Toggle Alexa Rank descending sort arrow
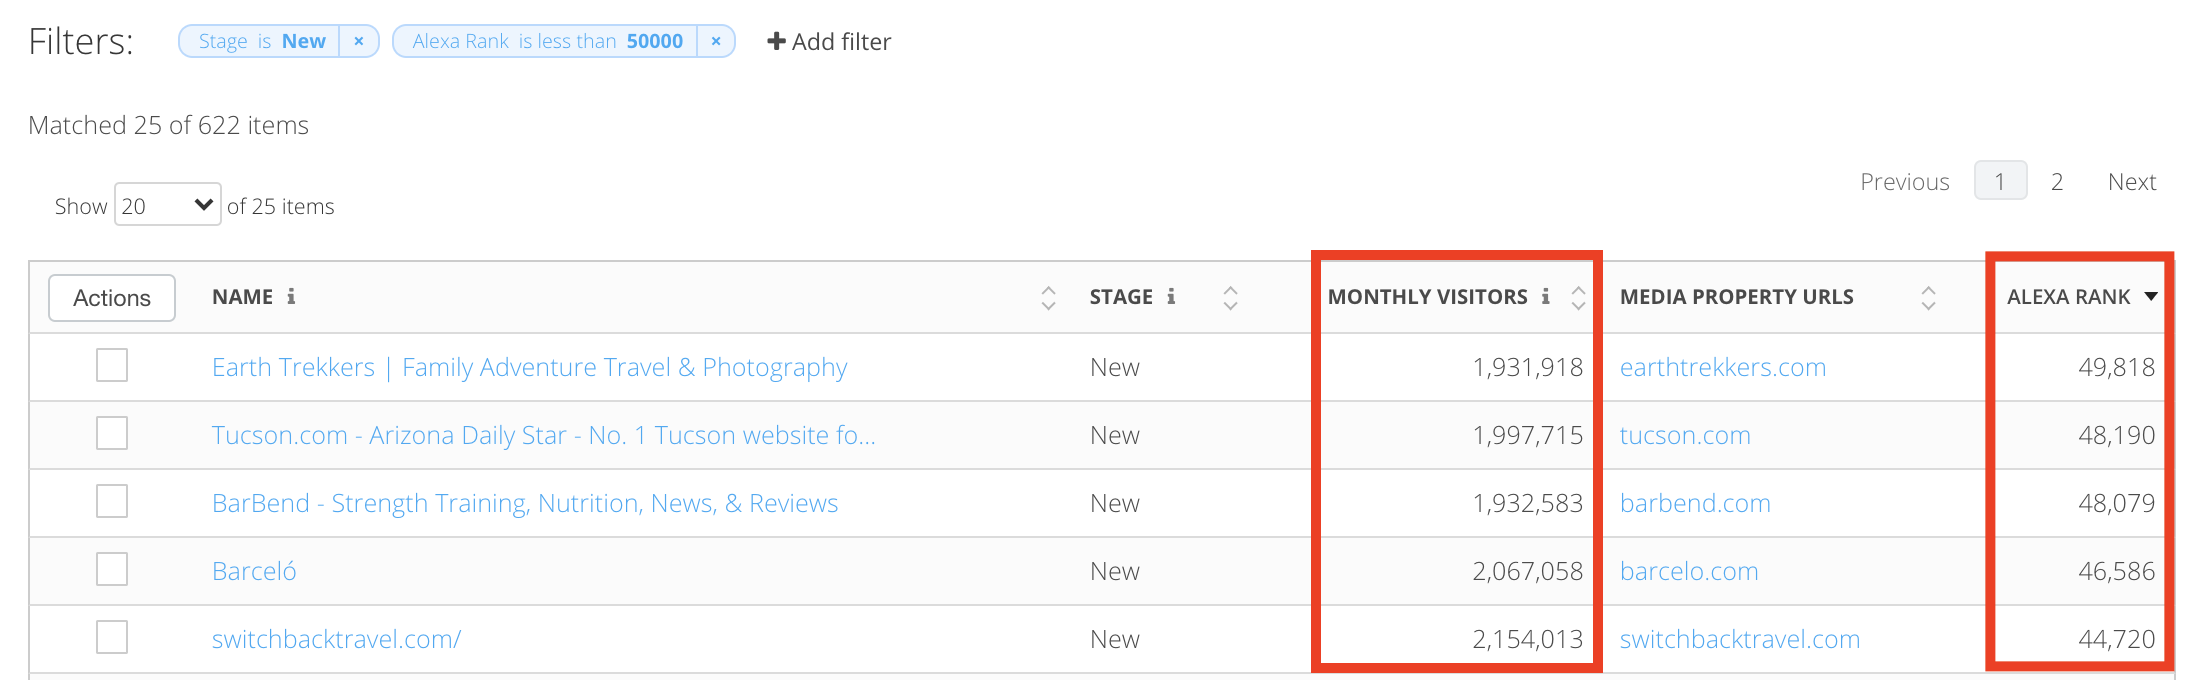The height and width of the screenshot is (680, 2196). 2151,297
